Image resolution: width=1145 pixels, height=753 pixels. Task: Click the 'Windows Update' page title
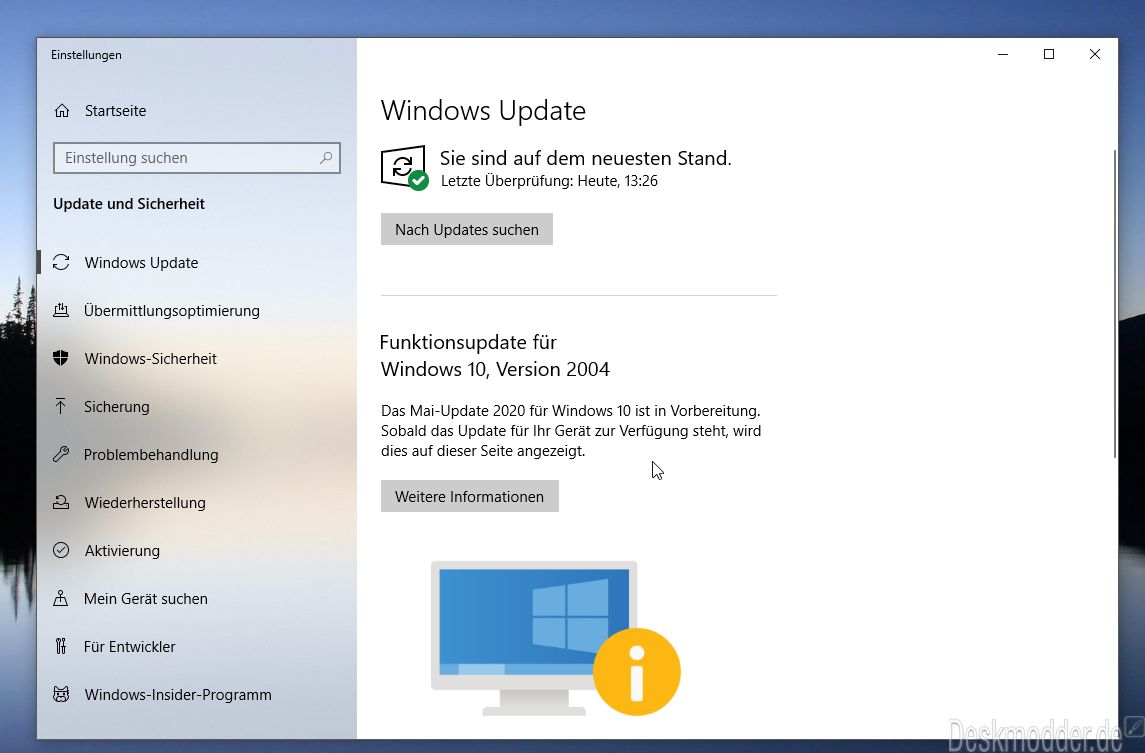pos(483,111)
